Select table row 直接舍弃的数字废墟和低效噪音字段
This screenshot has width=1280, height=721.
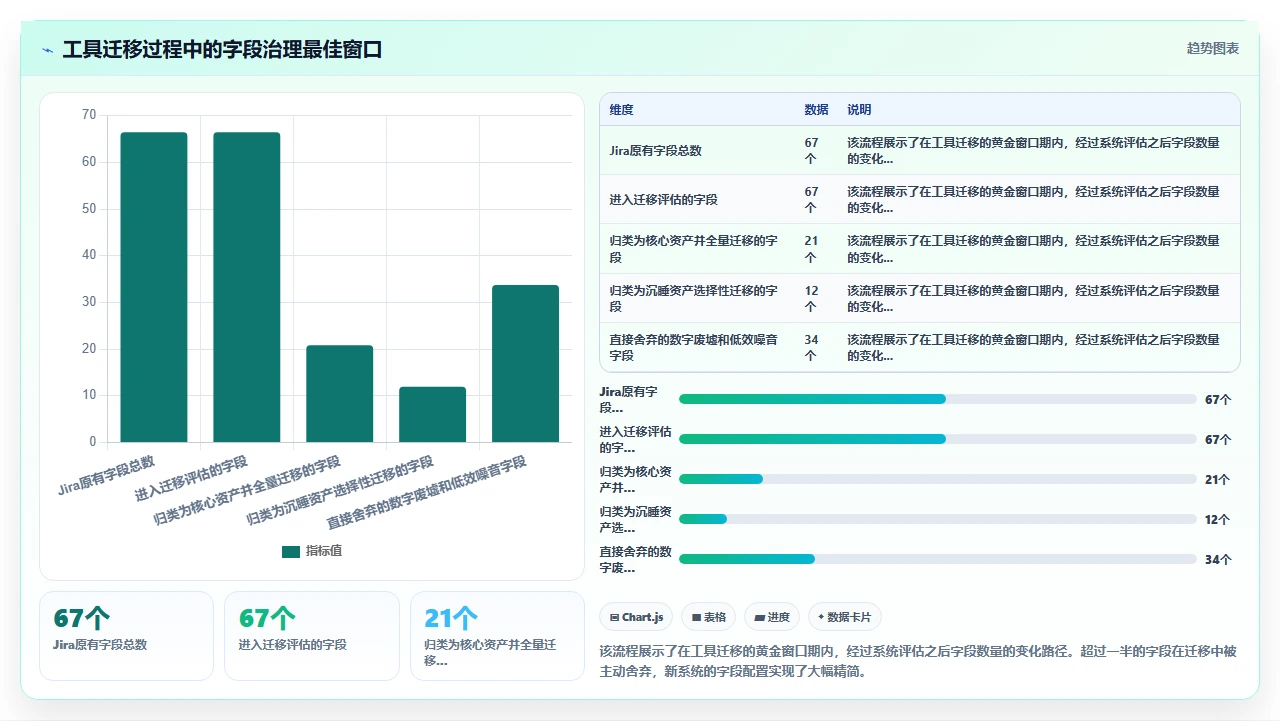pos(919,347)
